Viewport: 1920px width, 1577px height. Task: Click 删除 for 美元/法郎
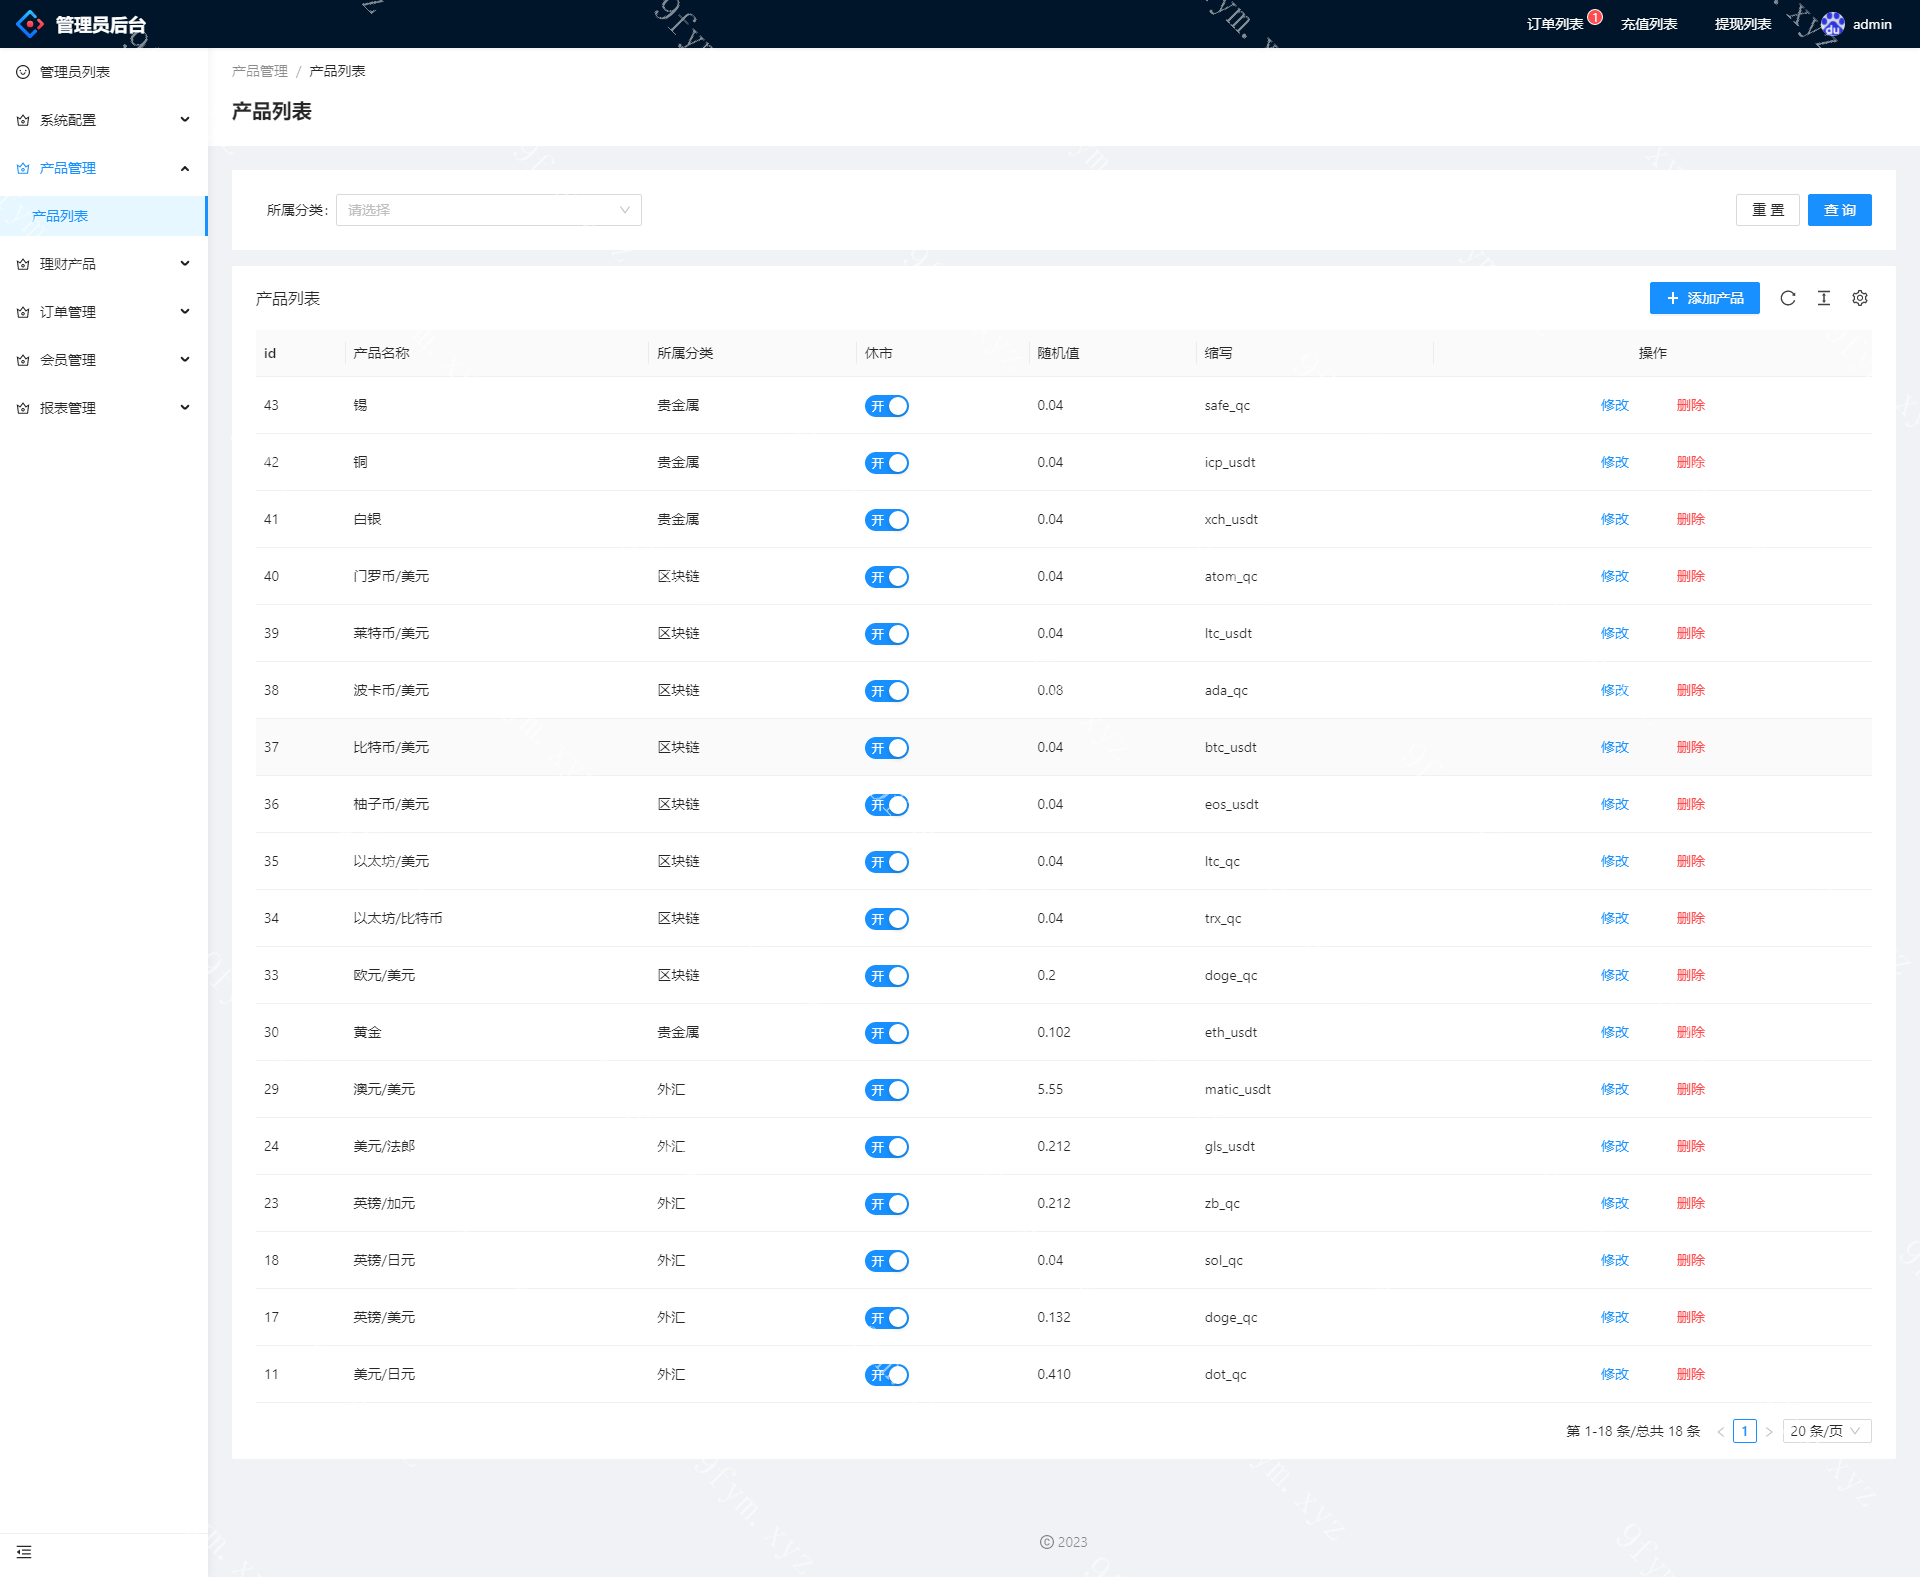1691,1146
